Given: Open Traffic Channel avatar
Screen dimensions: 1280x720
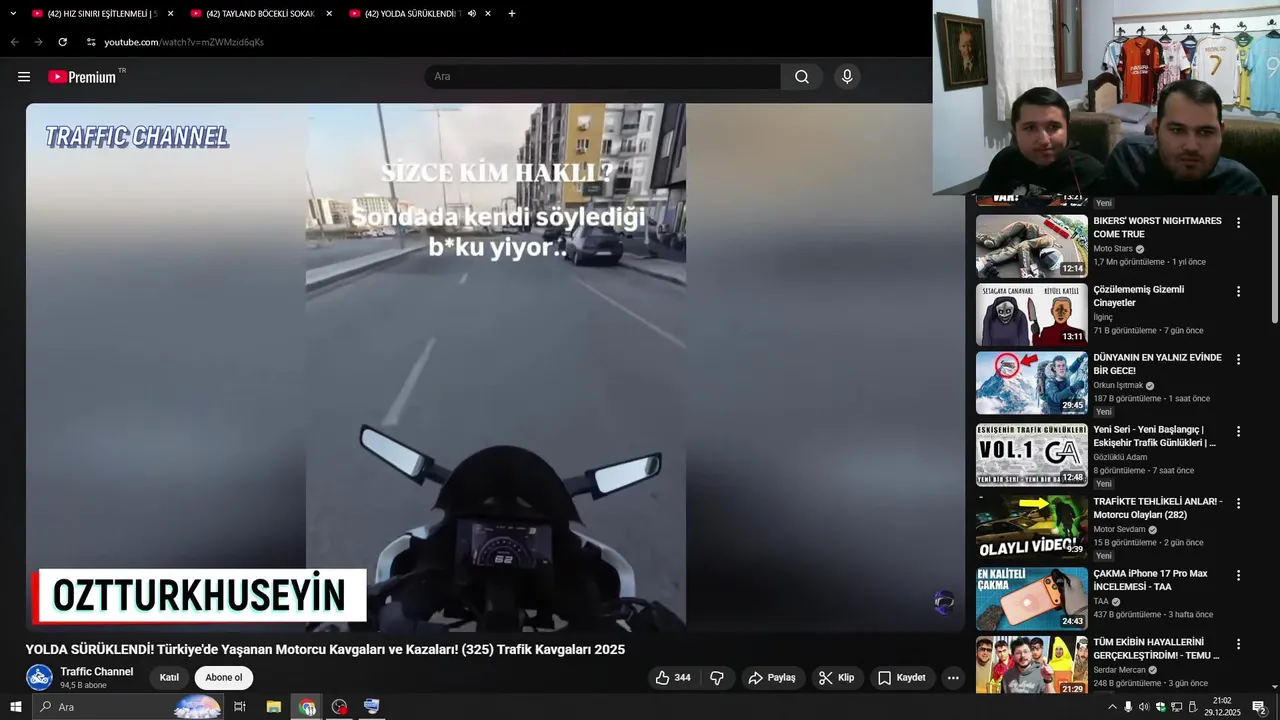Looking at the screenshot, I should 39,677.
